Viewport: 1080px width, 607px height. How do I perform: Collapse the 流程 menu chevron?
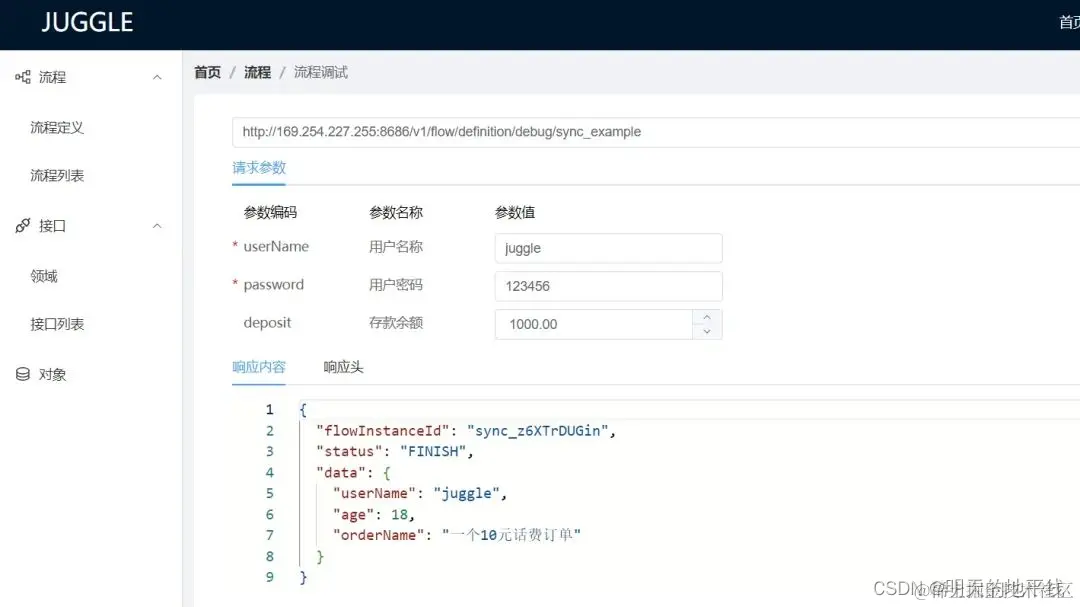[157, 77]
